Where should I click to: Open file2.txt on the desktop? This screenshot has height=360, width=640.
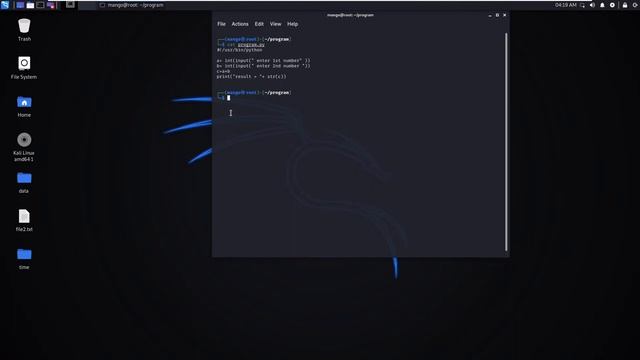tap(24, 220)
